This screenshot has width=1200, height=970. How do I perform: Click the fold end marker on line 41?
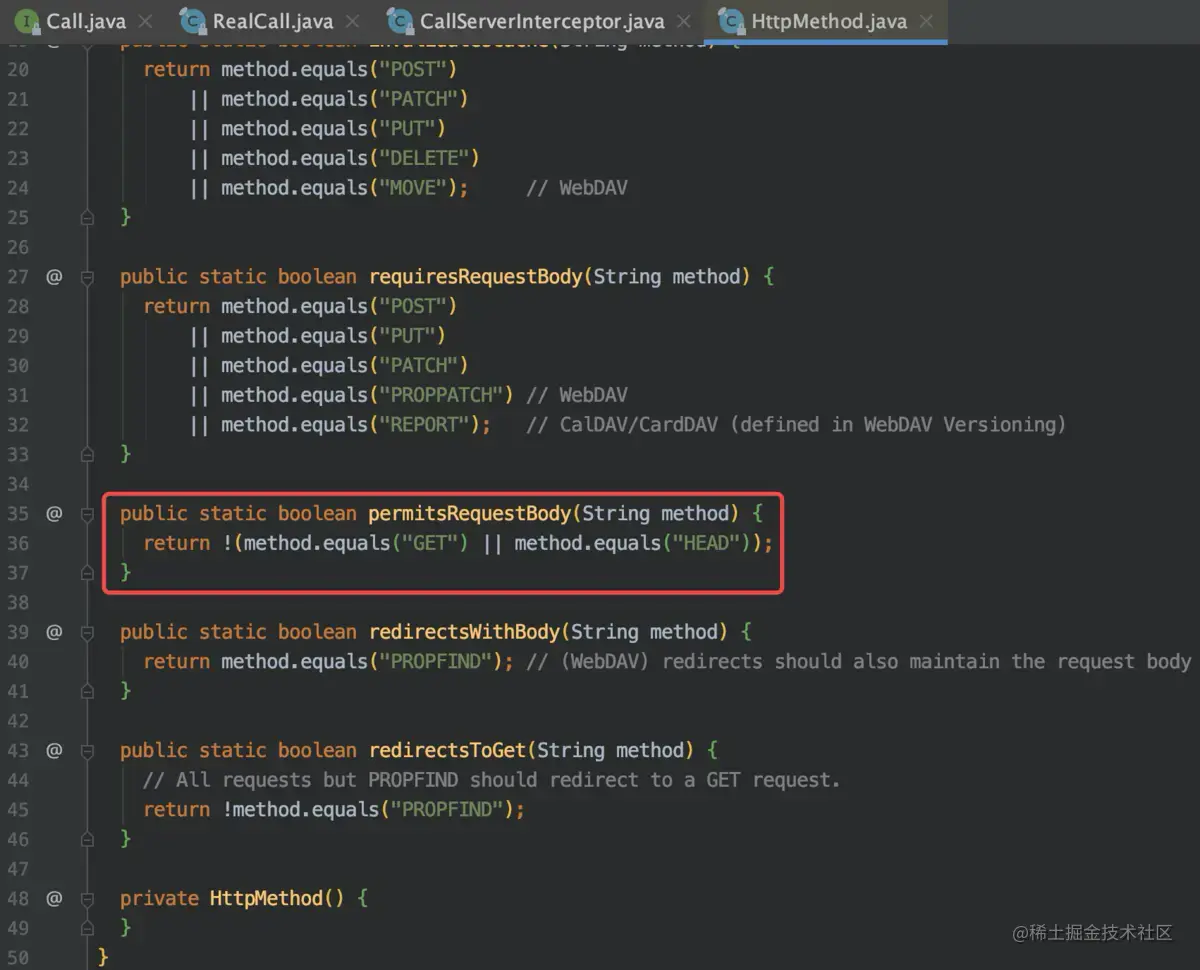coord(87,691)
